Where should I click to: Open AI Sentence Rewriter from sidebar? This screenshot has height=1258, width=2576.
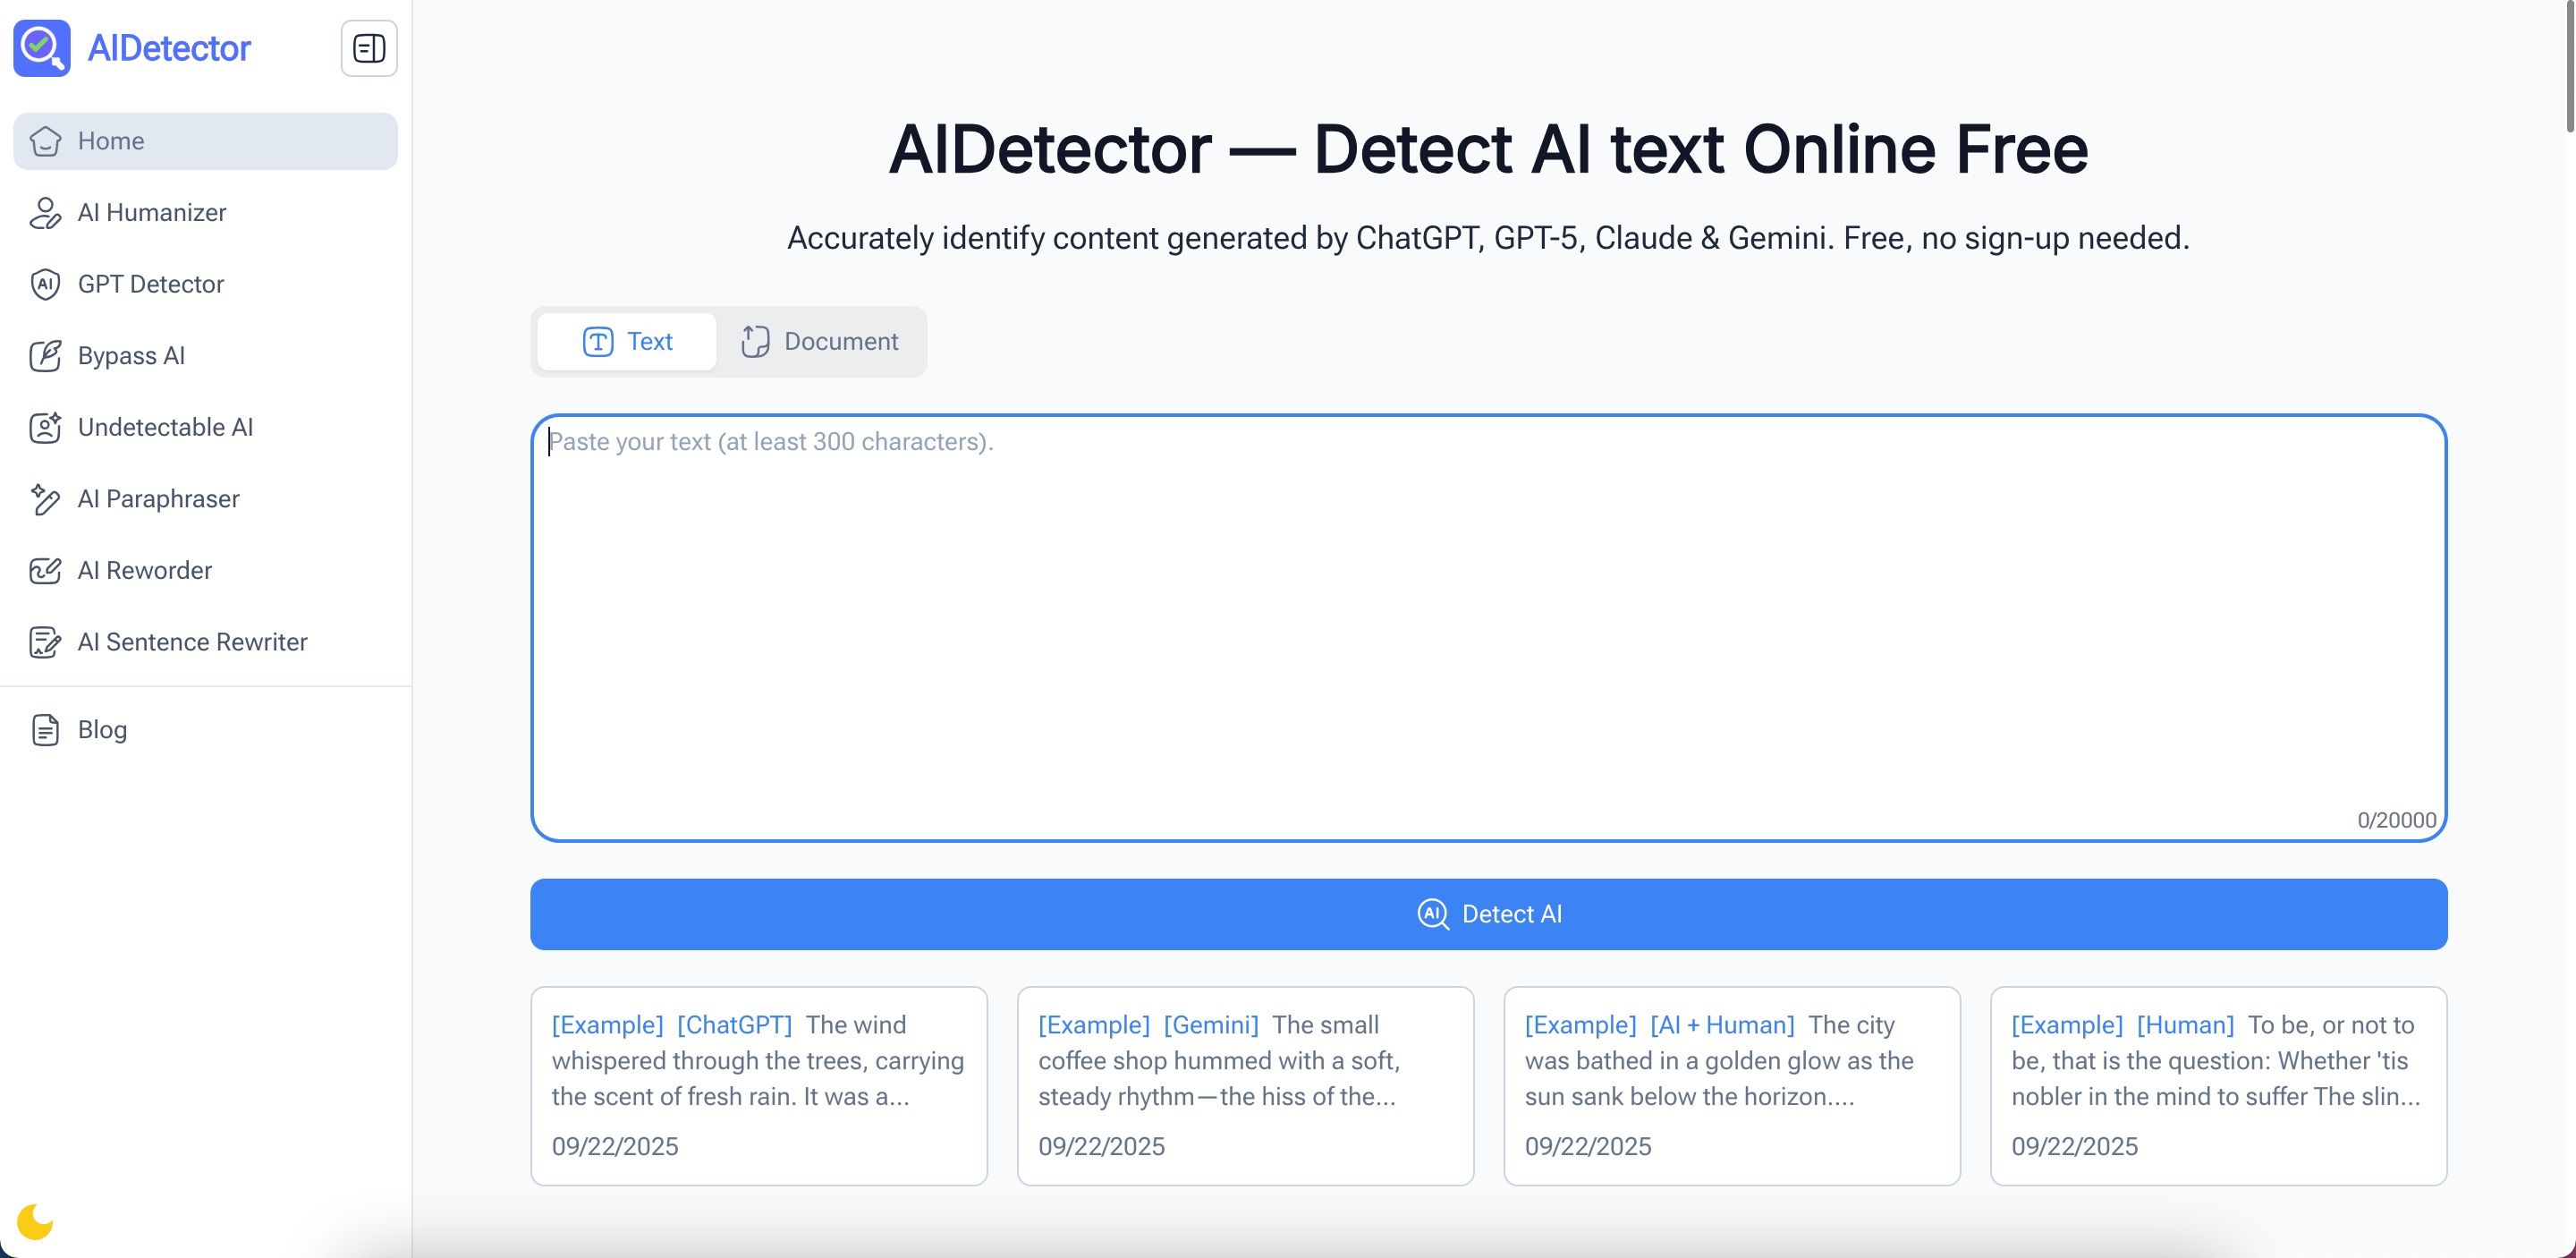[192, 642]
